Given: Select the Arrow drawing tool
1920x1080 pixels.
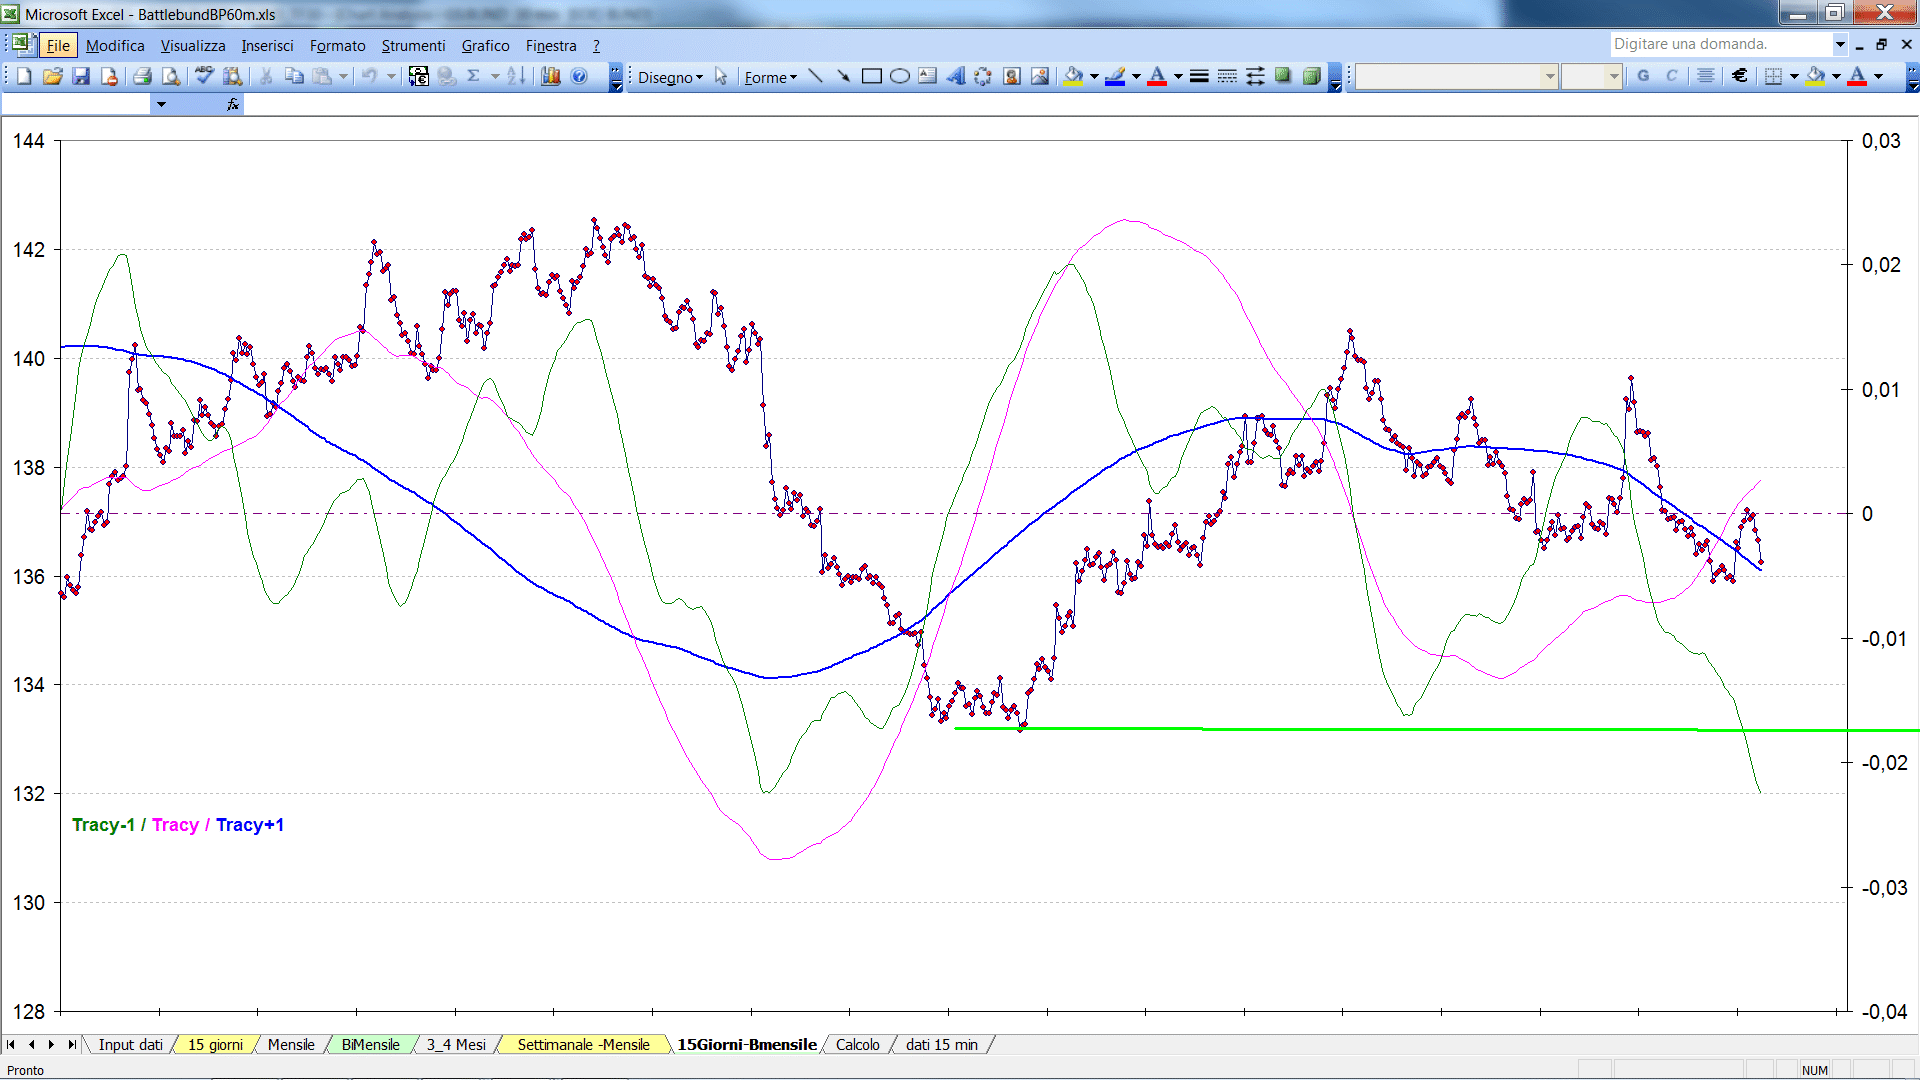Looking at the screenshot, I should click(x=843, y=76).
